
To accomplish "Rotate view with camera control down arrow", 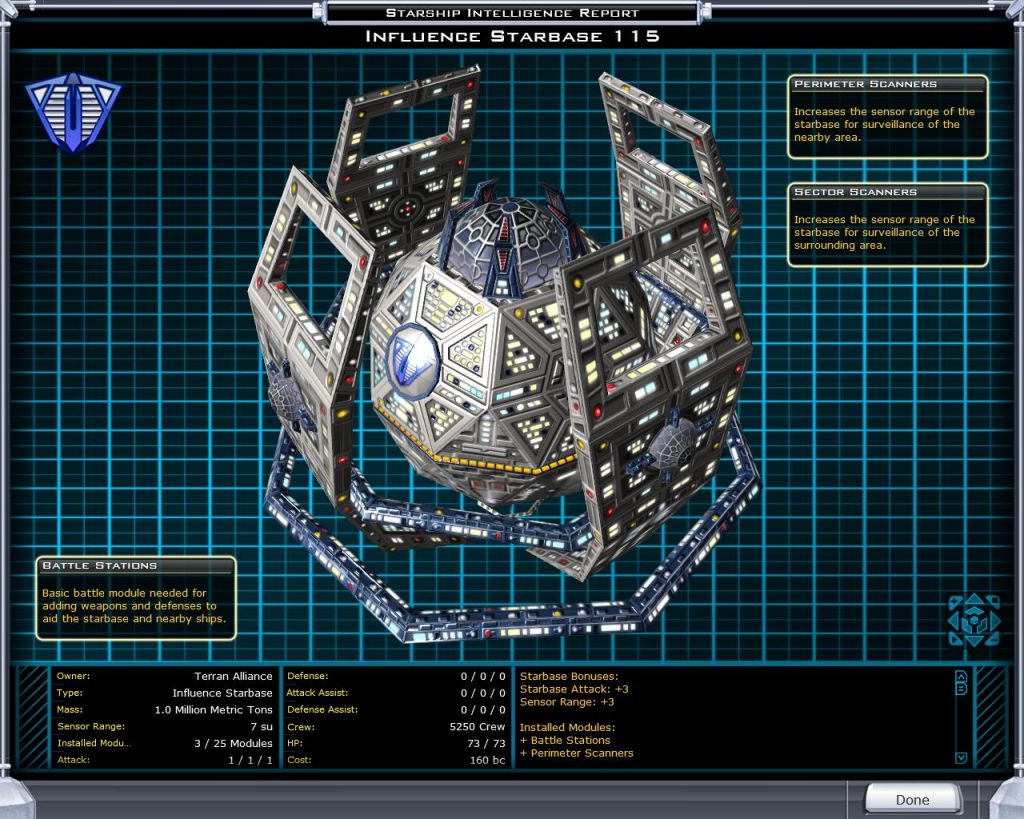I will click(974, 641).
